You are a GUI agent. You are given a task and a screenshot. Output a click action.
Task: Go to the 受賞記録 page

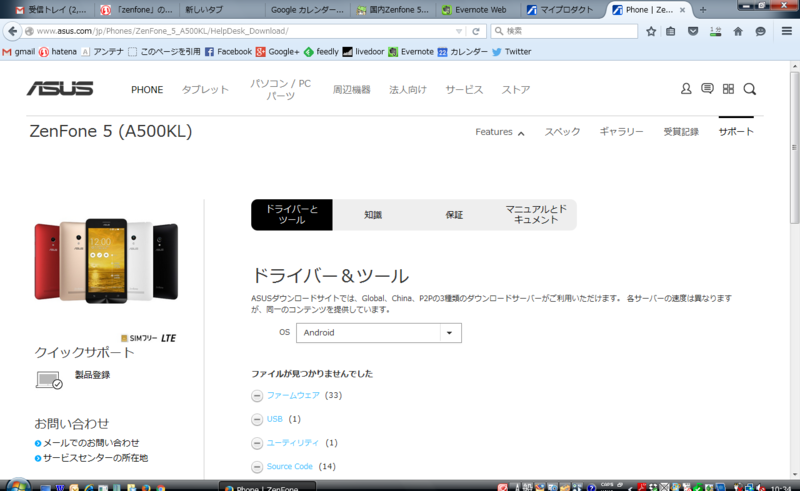coord(681,132)
